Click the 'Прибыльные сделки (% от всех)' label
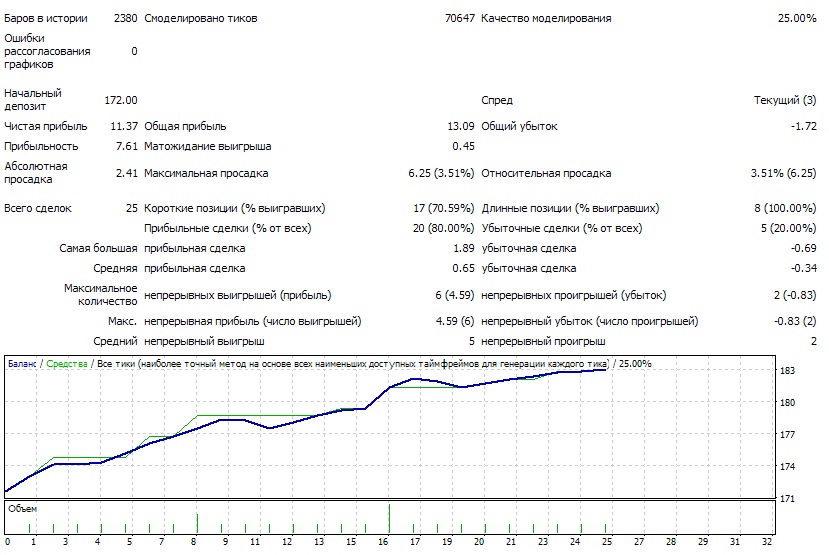Screen dimensions: 829x555 228,228
